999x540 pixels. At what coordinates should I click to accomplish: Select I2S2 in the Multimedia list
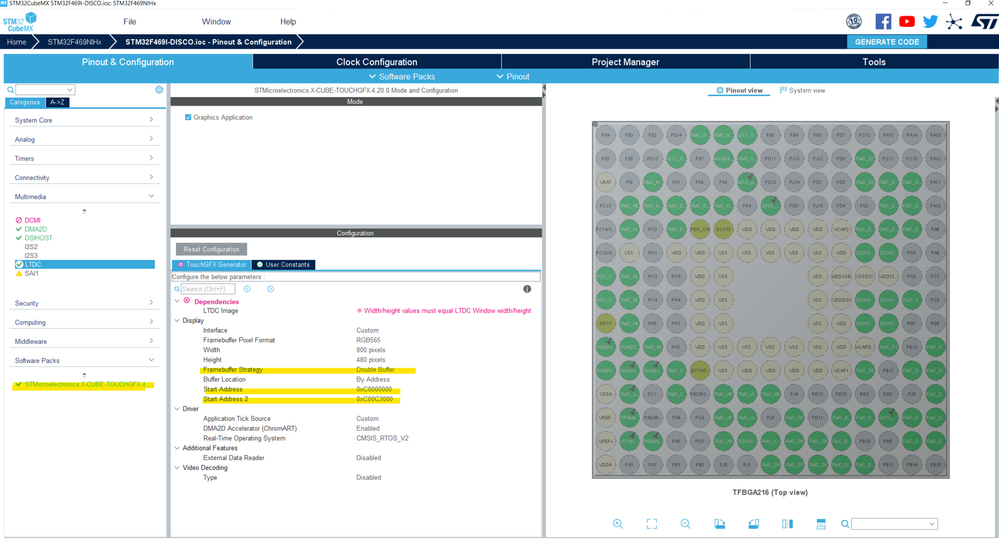tap(31, 246)
